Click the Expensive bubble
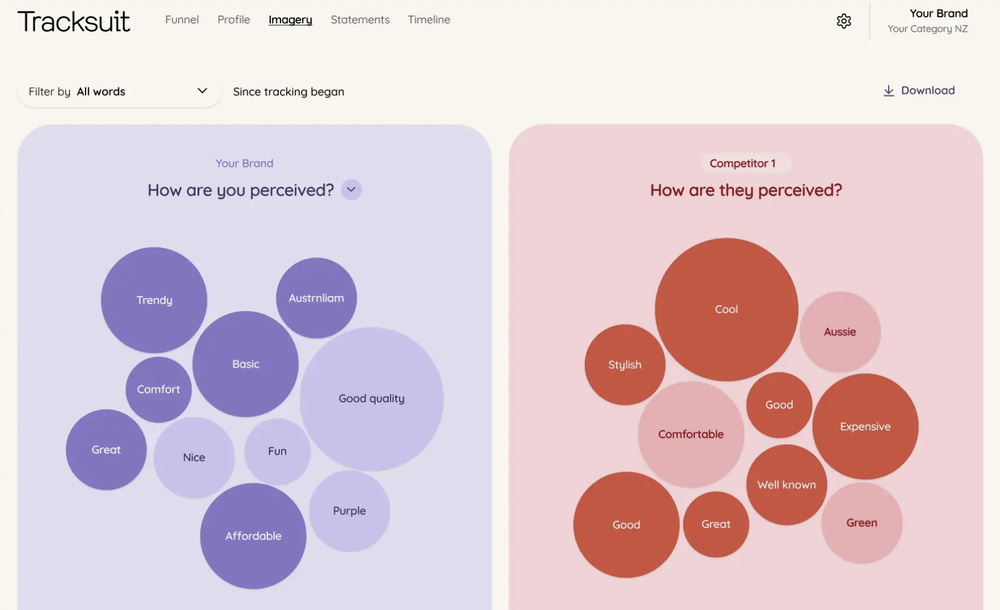Screen dimensions: 1000x610 pyautogui.click(x=865, y=427)
